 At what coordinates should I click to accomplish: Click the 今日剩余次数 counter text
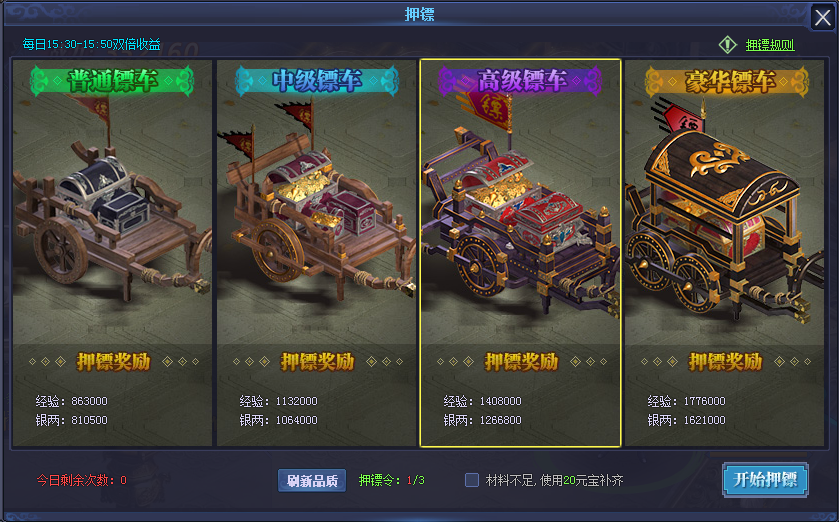tap(81, 480)
